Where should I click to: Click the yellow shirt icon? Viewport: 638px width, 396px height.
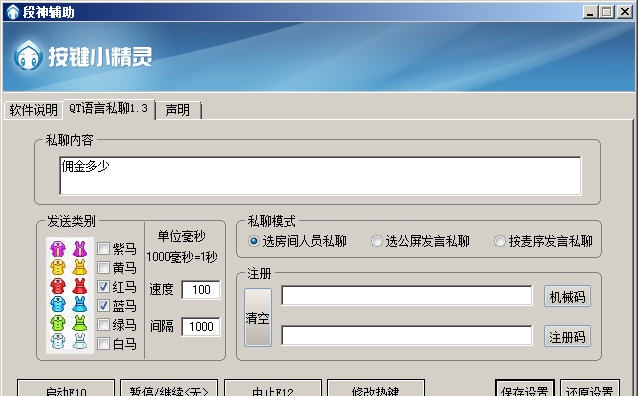coord(58,267)
